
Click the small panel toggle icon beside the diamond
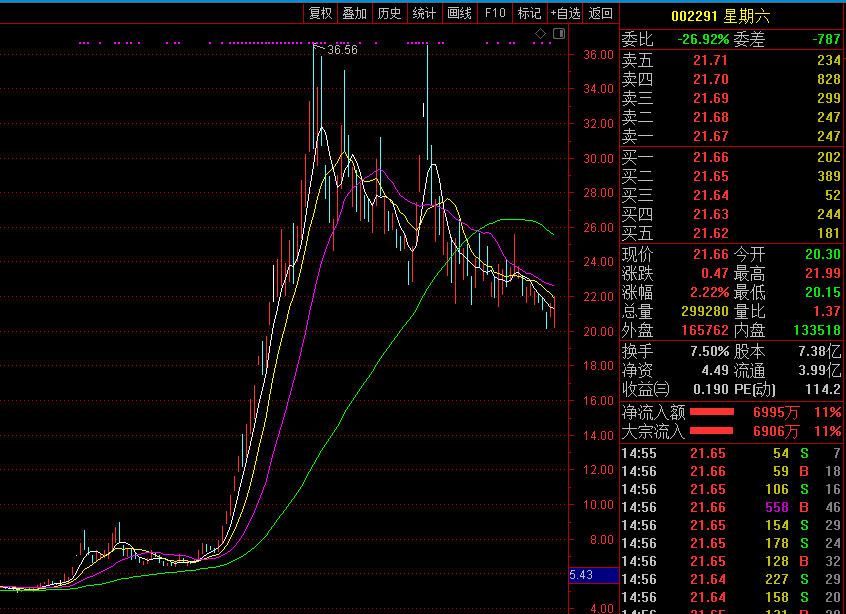pyautogui.click(x=558, y=34)
